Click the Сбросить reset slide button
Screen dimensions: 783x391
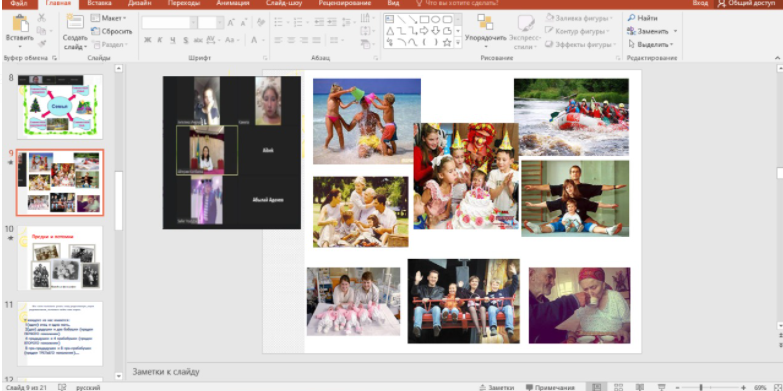[111, 31]
